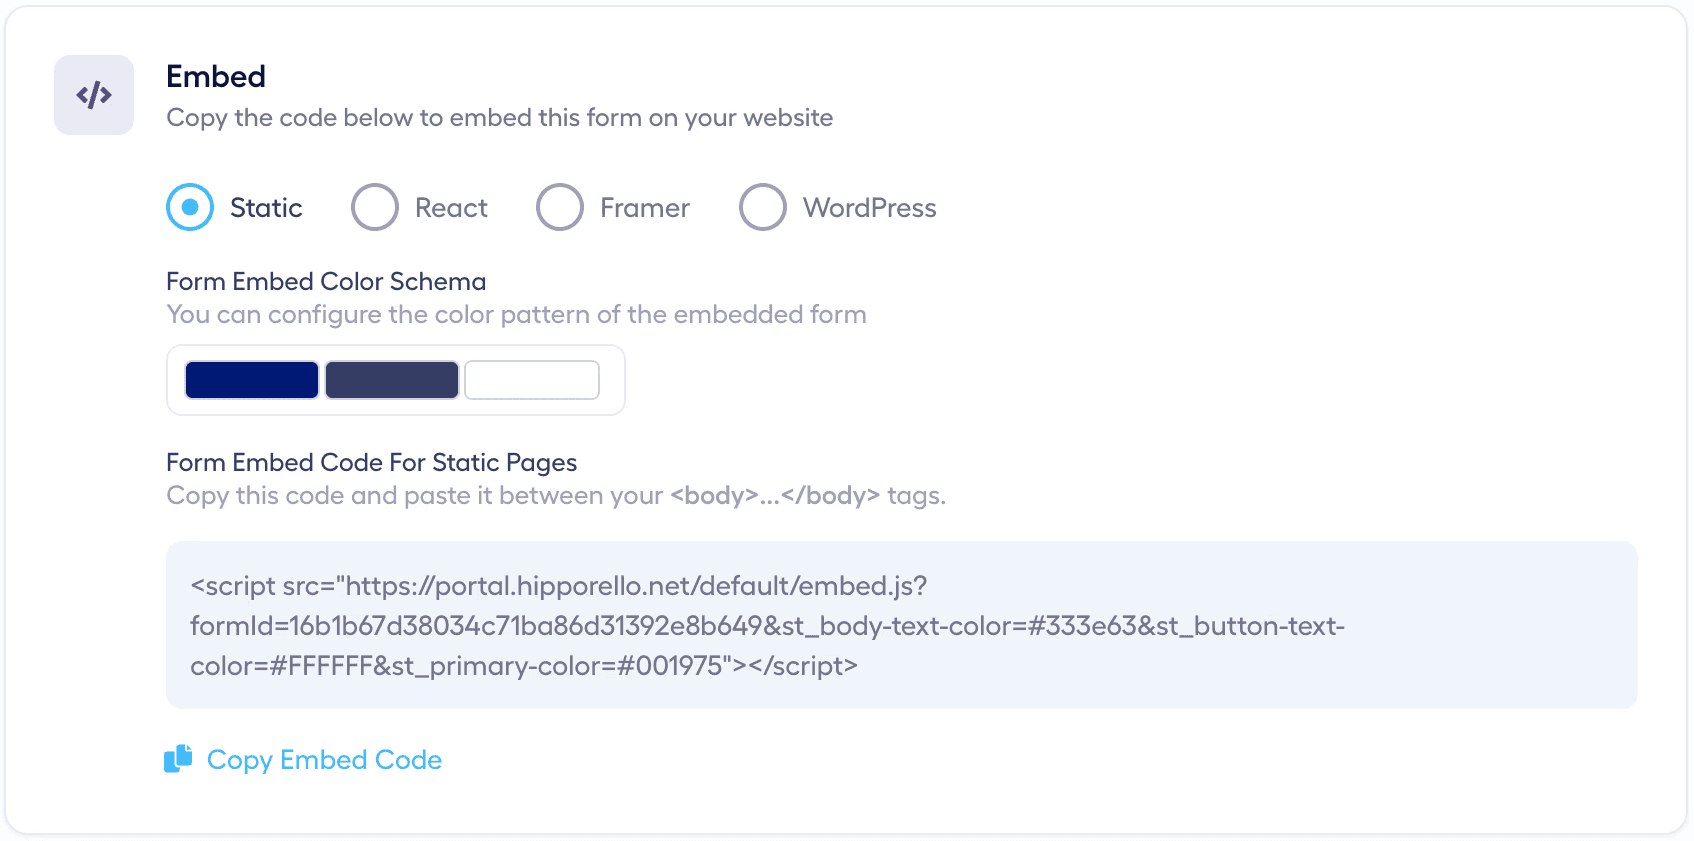Image resolution: width=1694 pixels, height=841 pixels.
Task: Click the Embed section heading
Action: tap(216, 76)
